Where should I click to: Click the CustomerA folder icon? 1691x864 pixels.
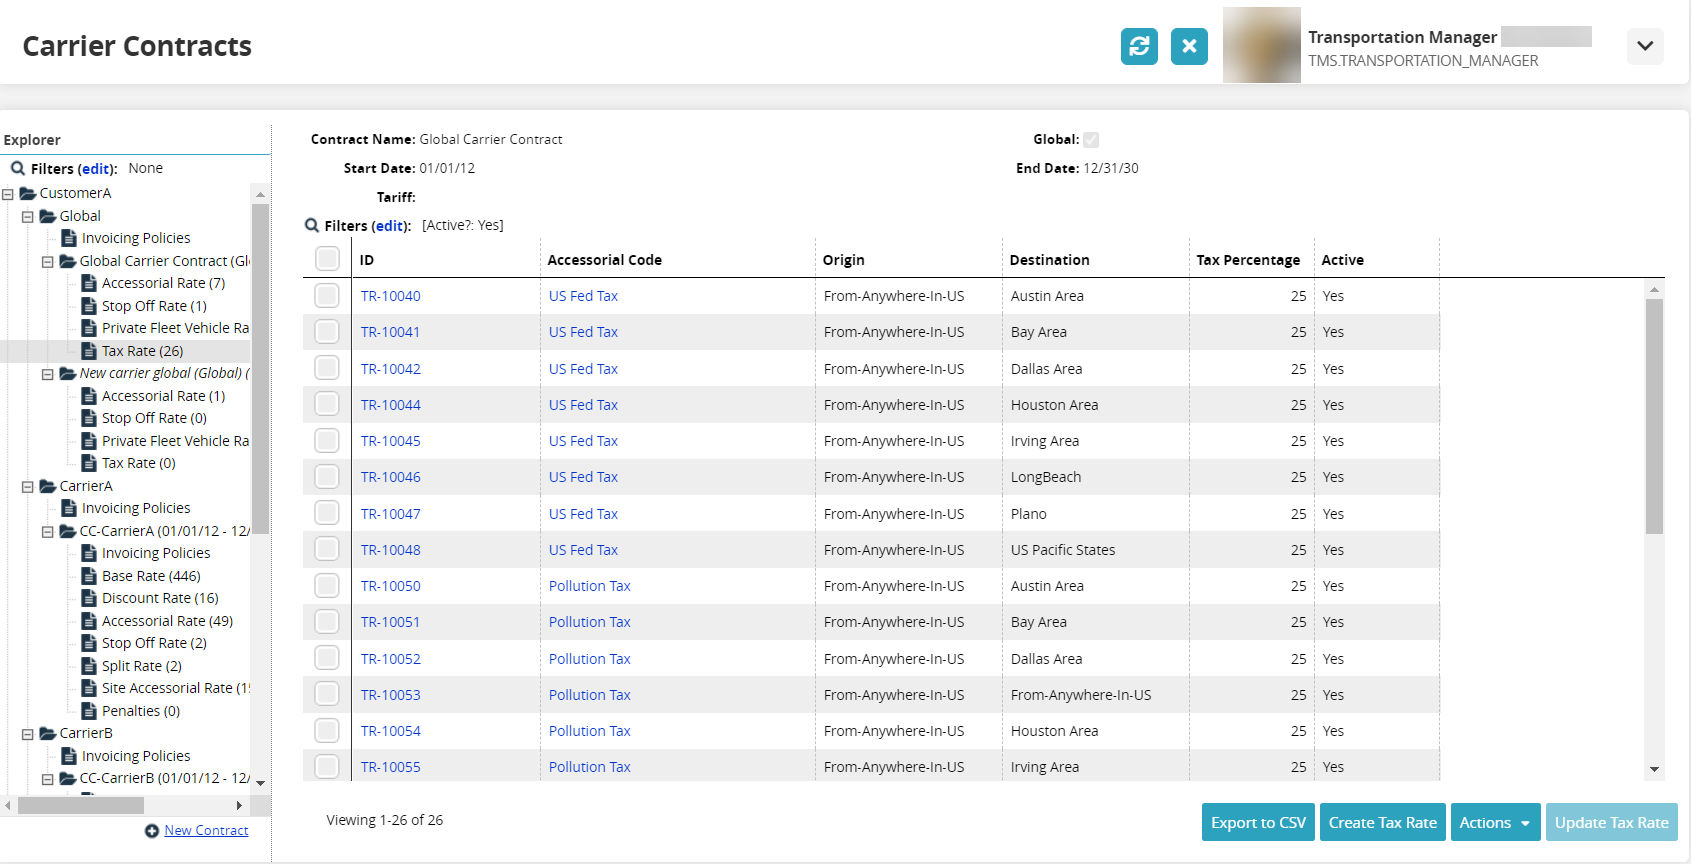[28, 193]
